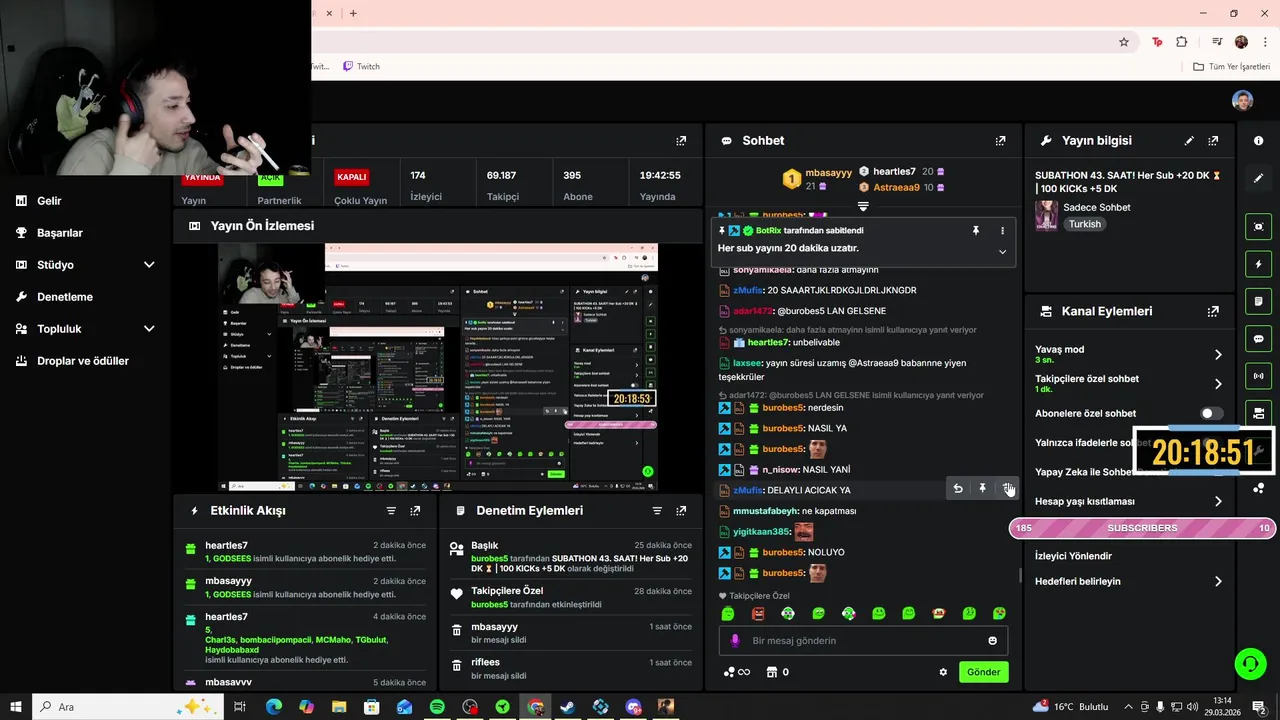Edit stream info with Yayın bilgisi pencil

1189,141
